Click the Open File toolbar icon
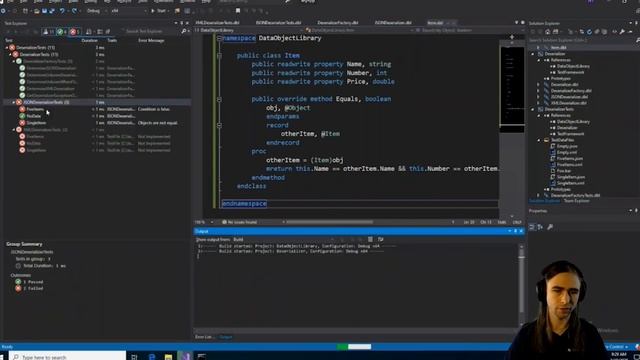The height and width of the screenshot is (360, 640). (x=37, y=11)
